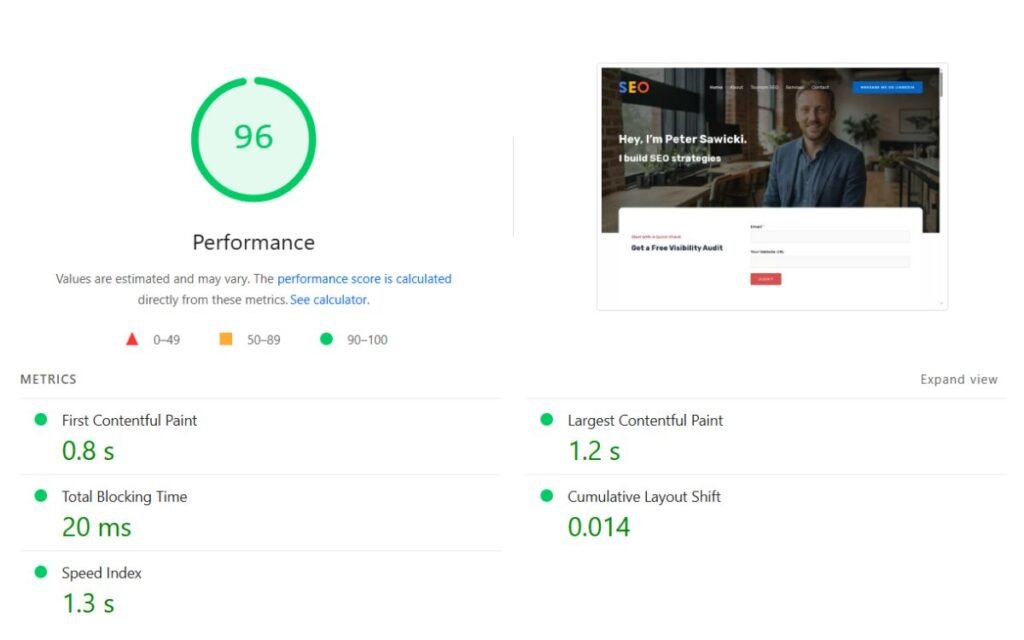Click the Website URL input field

[x=828, y=261]
